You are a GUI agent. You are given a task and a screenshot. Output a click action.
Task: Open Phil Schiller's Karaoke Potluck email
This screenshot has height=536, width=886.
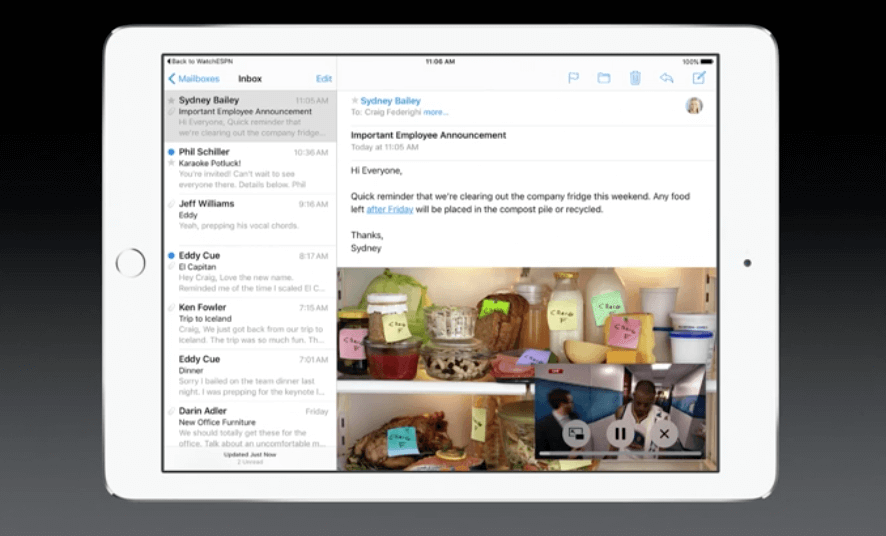tap(250, 168)
